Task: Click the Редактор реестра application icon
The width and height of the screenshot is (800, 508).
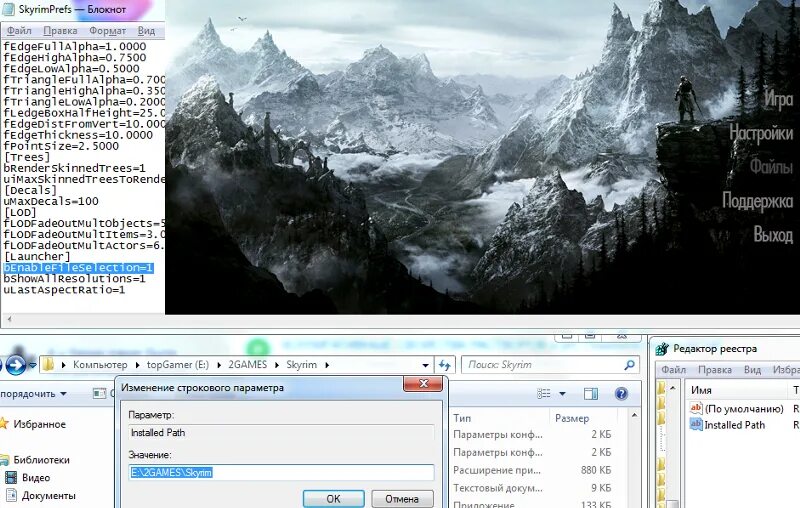Action: point(662,349)
